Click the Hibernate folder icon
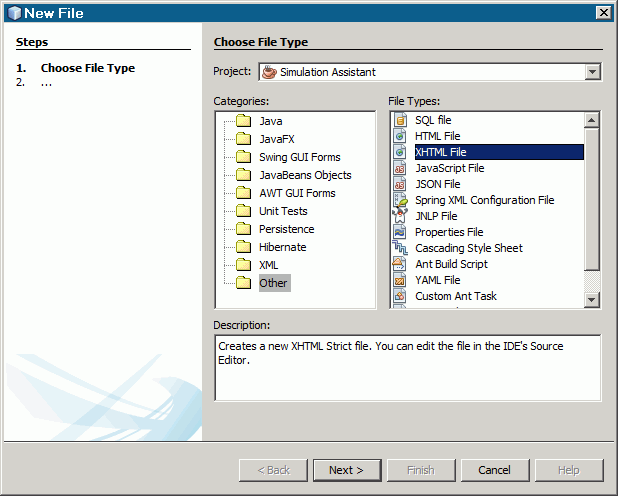 (244, 247)
